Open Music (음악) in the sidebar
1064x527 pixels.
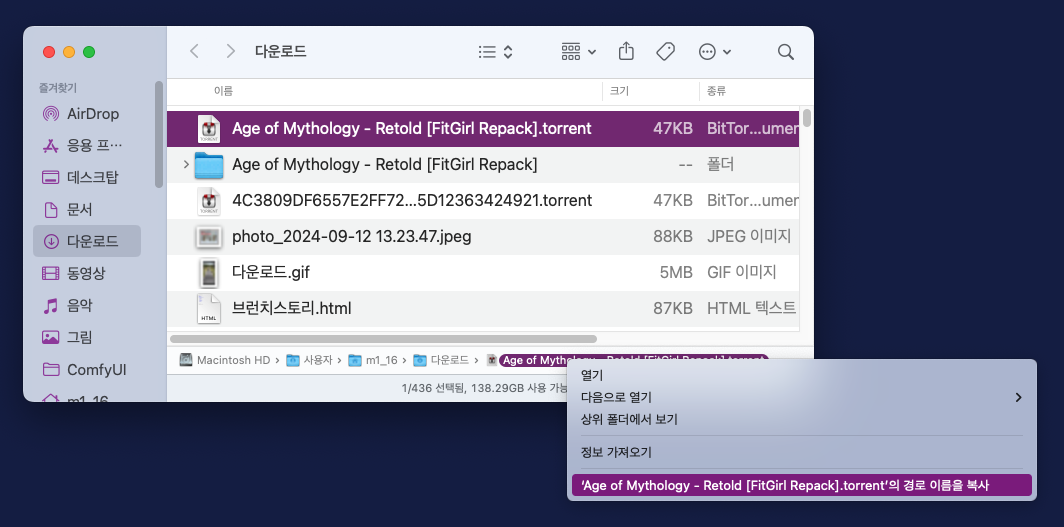click(87, 306)
